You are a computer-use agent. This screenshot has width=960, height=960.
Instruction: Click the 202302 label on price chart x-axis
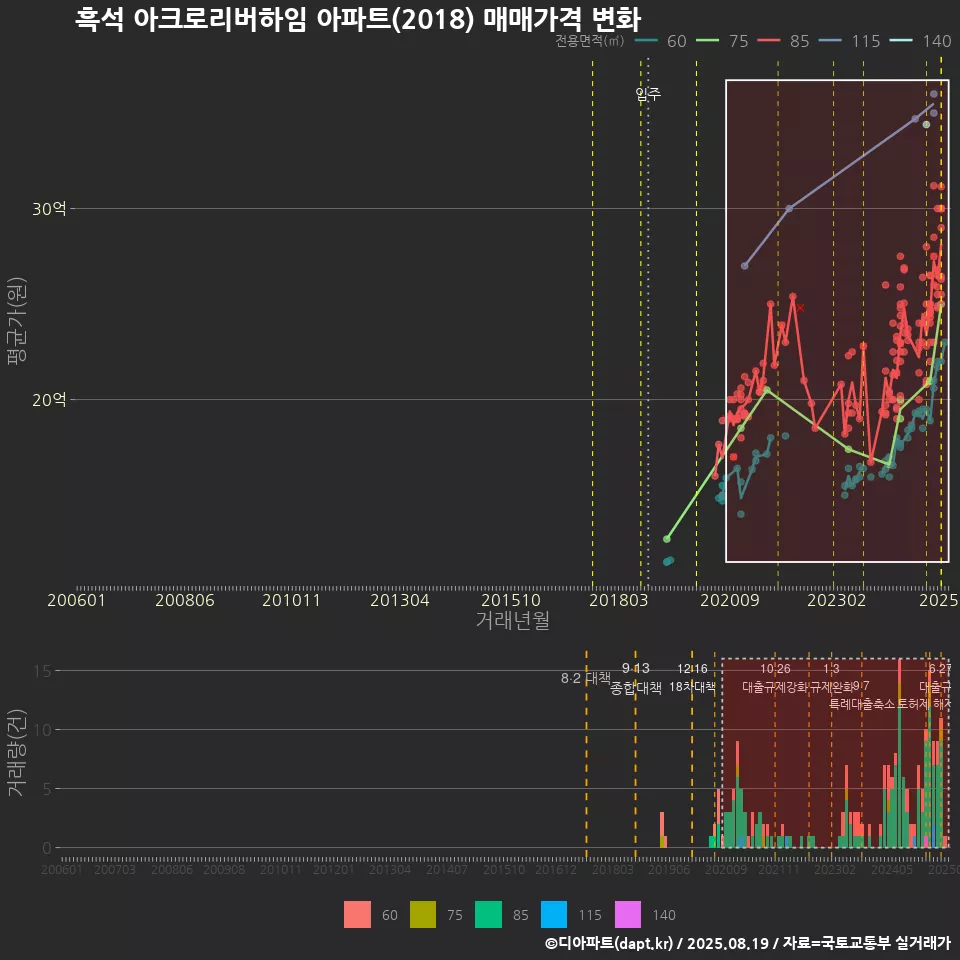click(837, 600)
